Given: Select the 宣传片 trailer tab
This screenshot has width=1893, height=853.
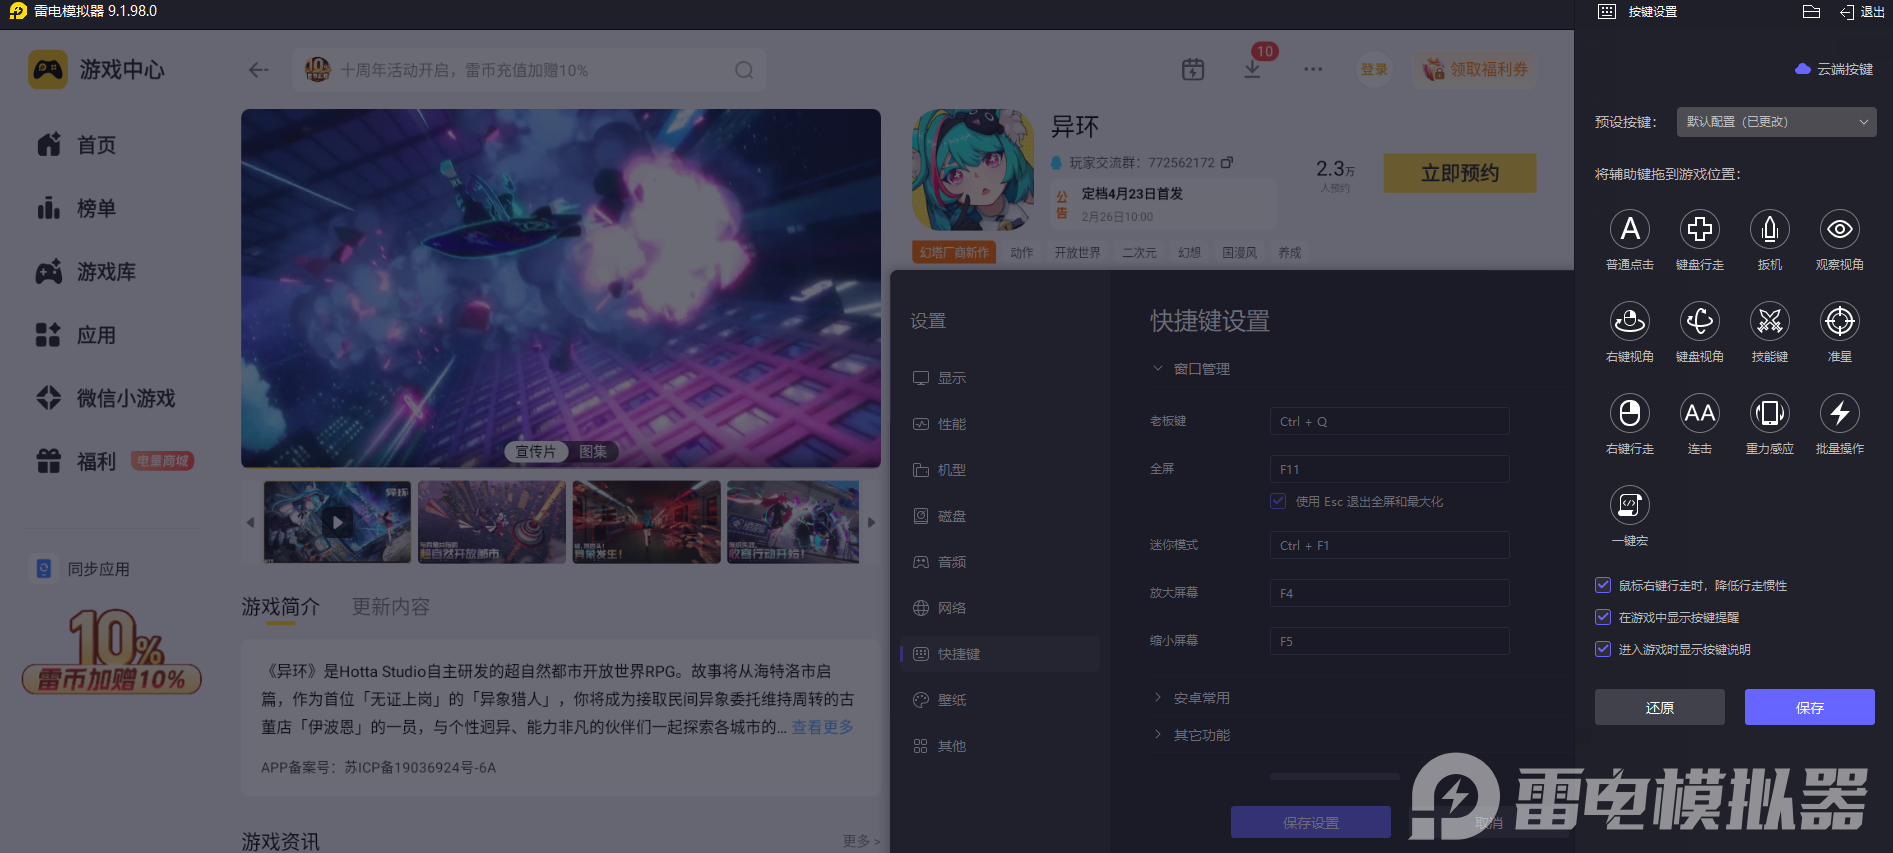Looking at the screenshot, I should click(x=536, y=452).
